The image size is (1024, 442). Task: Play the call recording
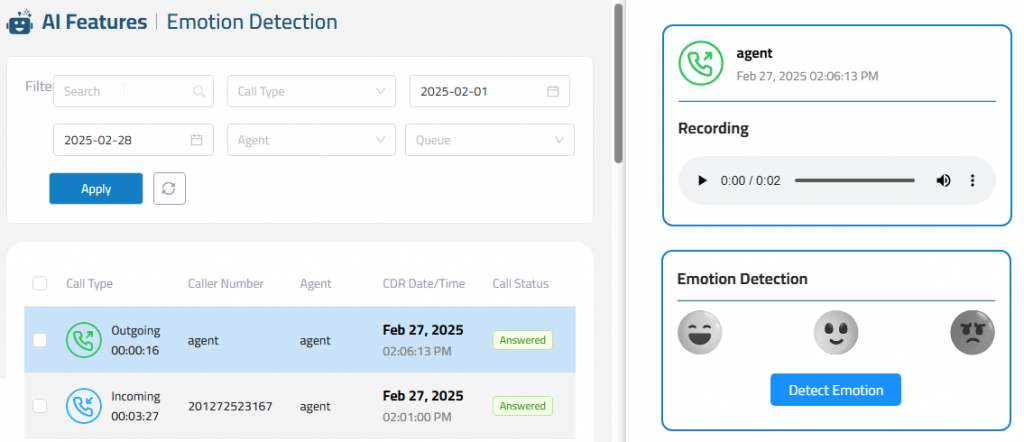point(702,181)
